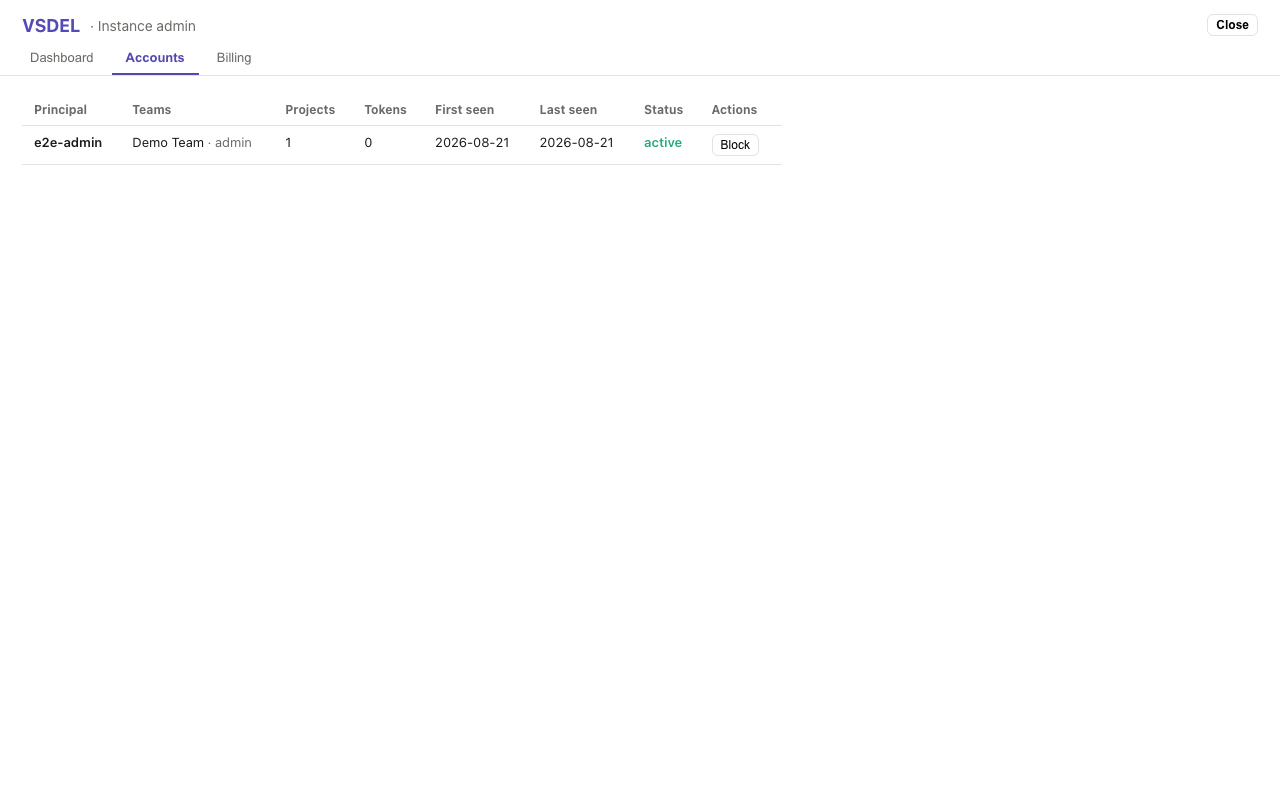Click the Tokens count value 0
Screen dimensions: 1280x800
click(368, 143)
